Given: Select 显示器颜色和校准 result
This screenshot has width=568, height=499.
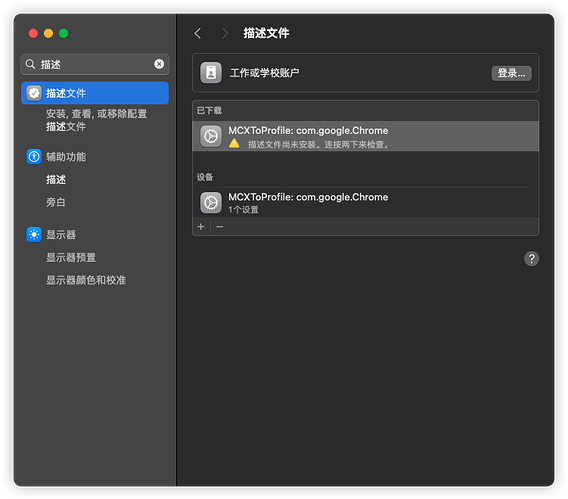Looking at the screenshot, I should (x=86, y=280).
